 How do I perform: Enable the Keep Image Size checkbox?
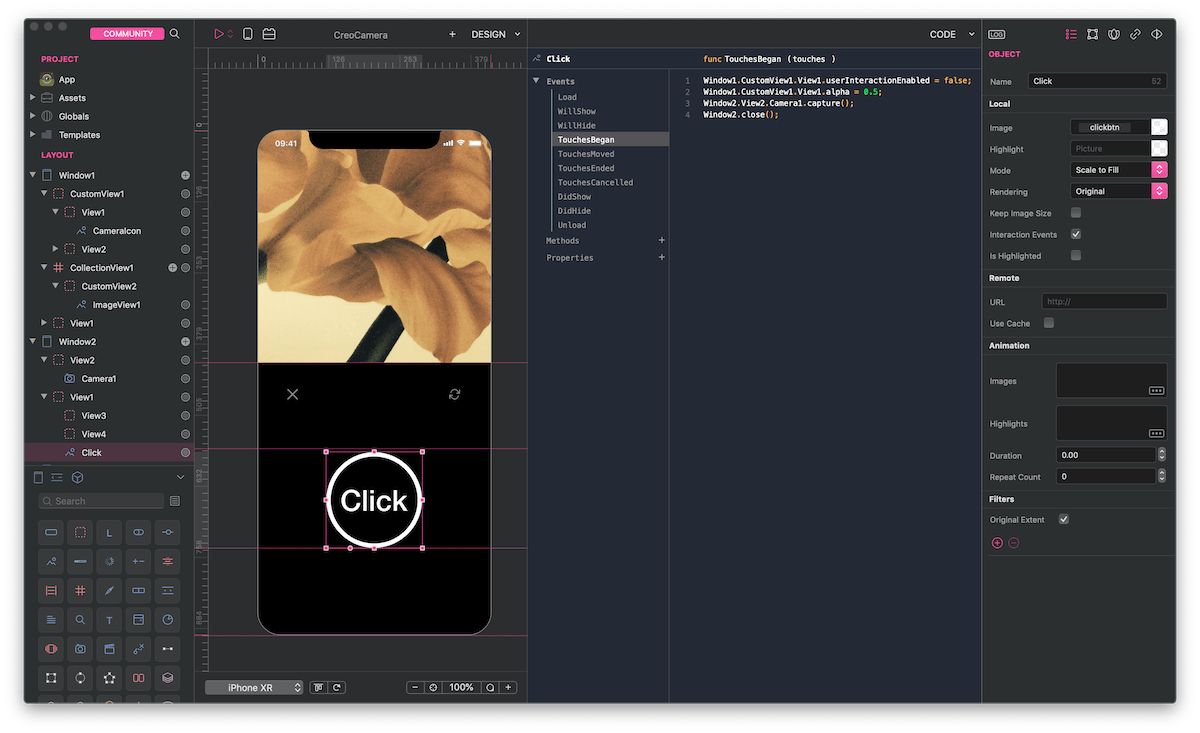[x=1076, y=213]
